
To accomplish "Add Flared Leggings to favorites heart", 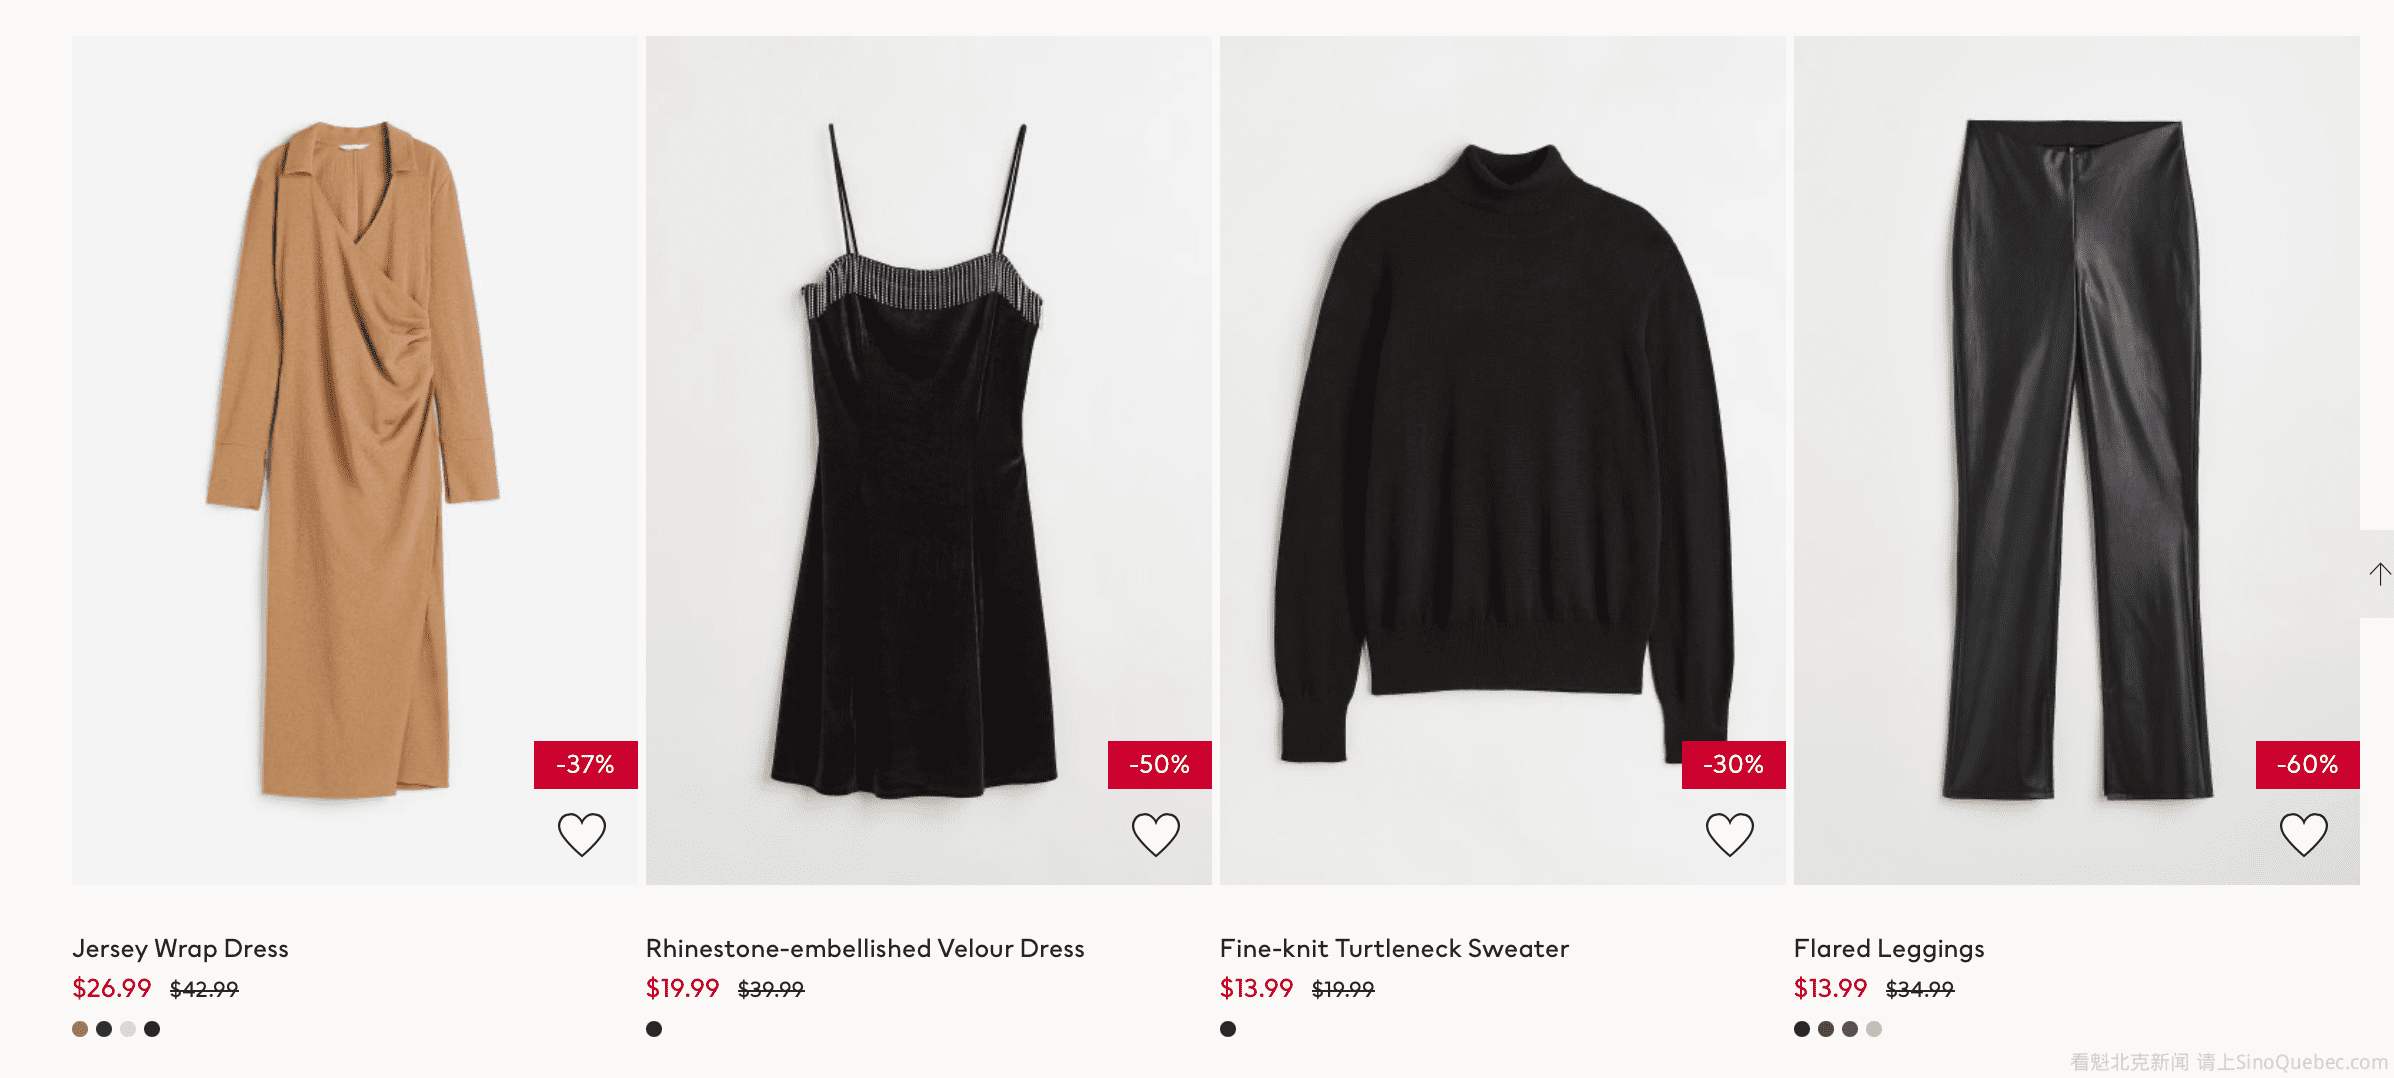I will tap(2303, 834).
